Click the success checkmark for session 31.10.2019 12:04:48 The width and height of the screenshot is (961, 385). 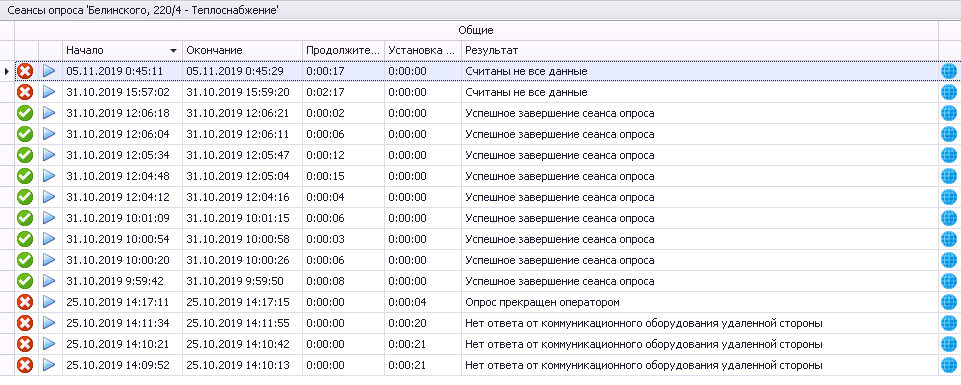point(25,177)
